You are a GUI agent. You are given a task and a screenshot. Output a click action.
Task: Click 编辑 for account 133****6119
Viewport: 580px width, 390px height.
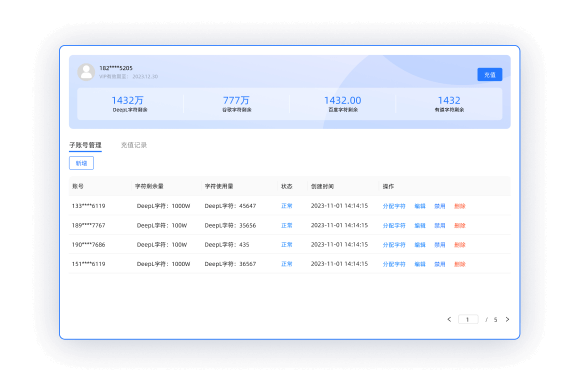click(x=420, y=206)
